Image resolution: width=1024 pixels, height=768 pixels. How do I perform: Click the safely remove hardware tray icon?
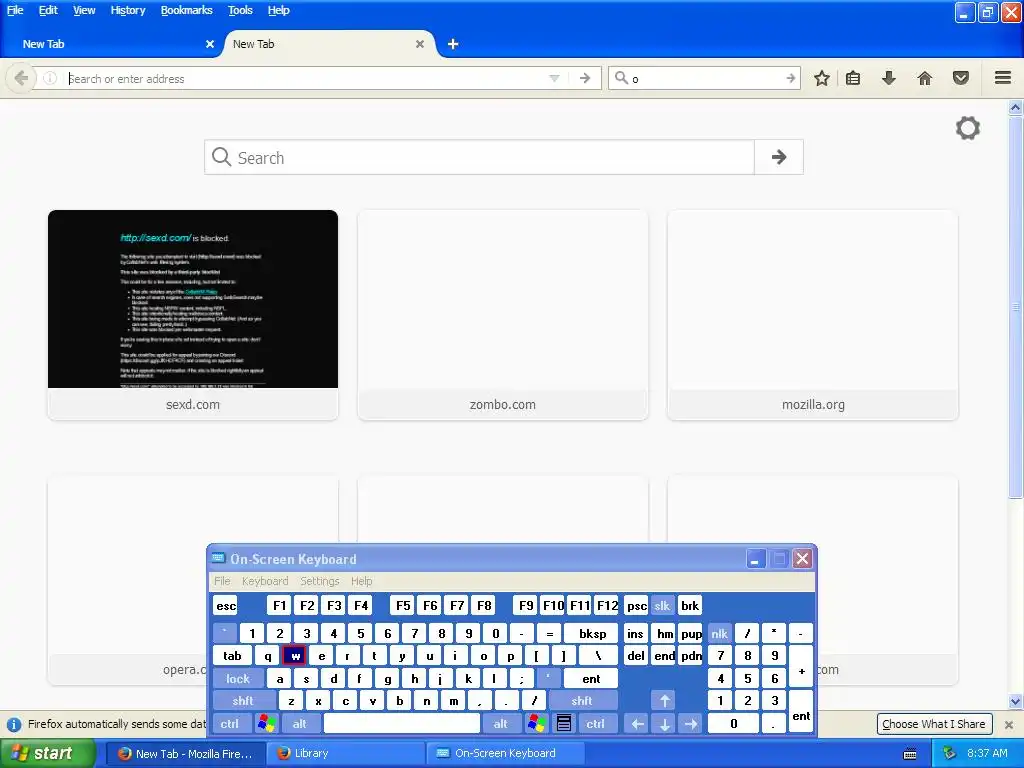point(949,753)
